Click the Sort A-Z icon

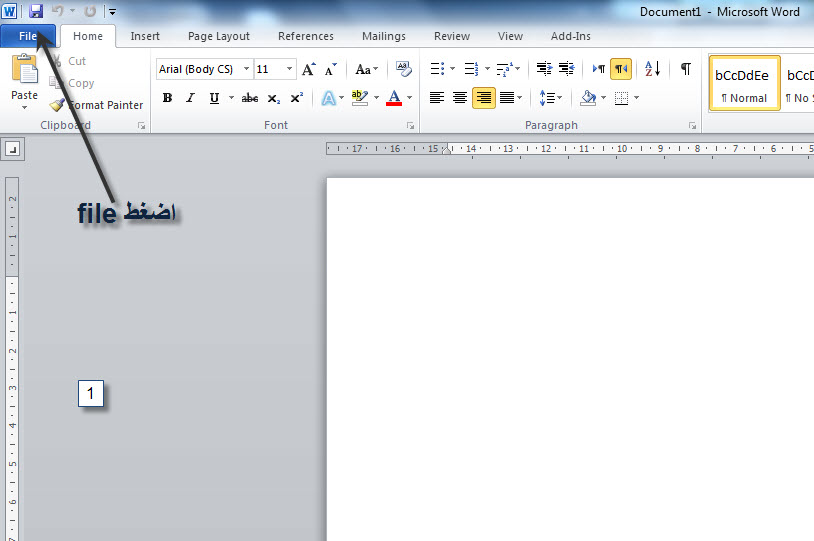pyautogui.click(x=652, y=69)
